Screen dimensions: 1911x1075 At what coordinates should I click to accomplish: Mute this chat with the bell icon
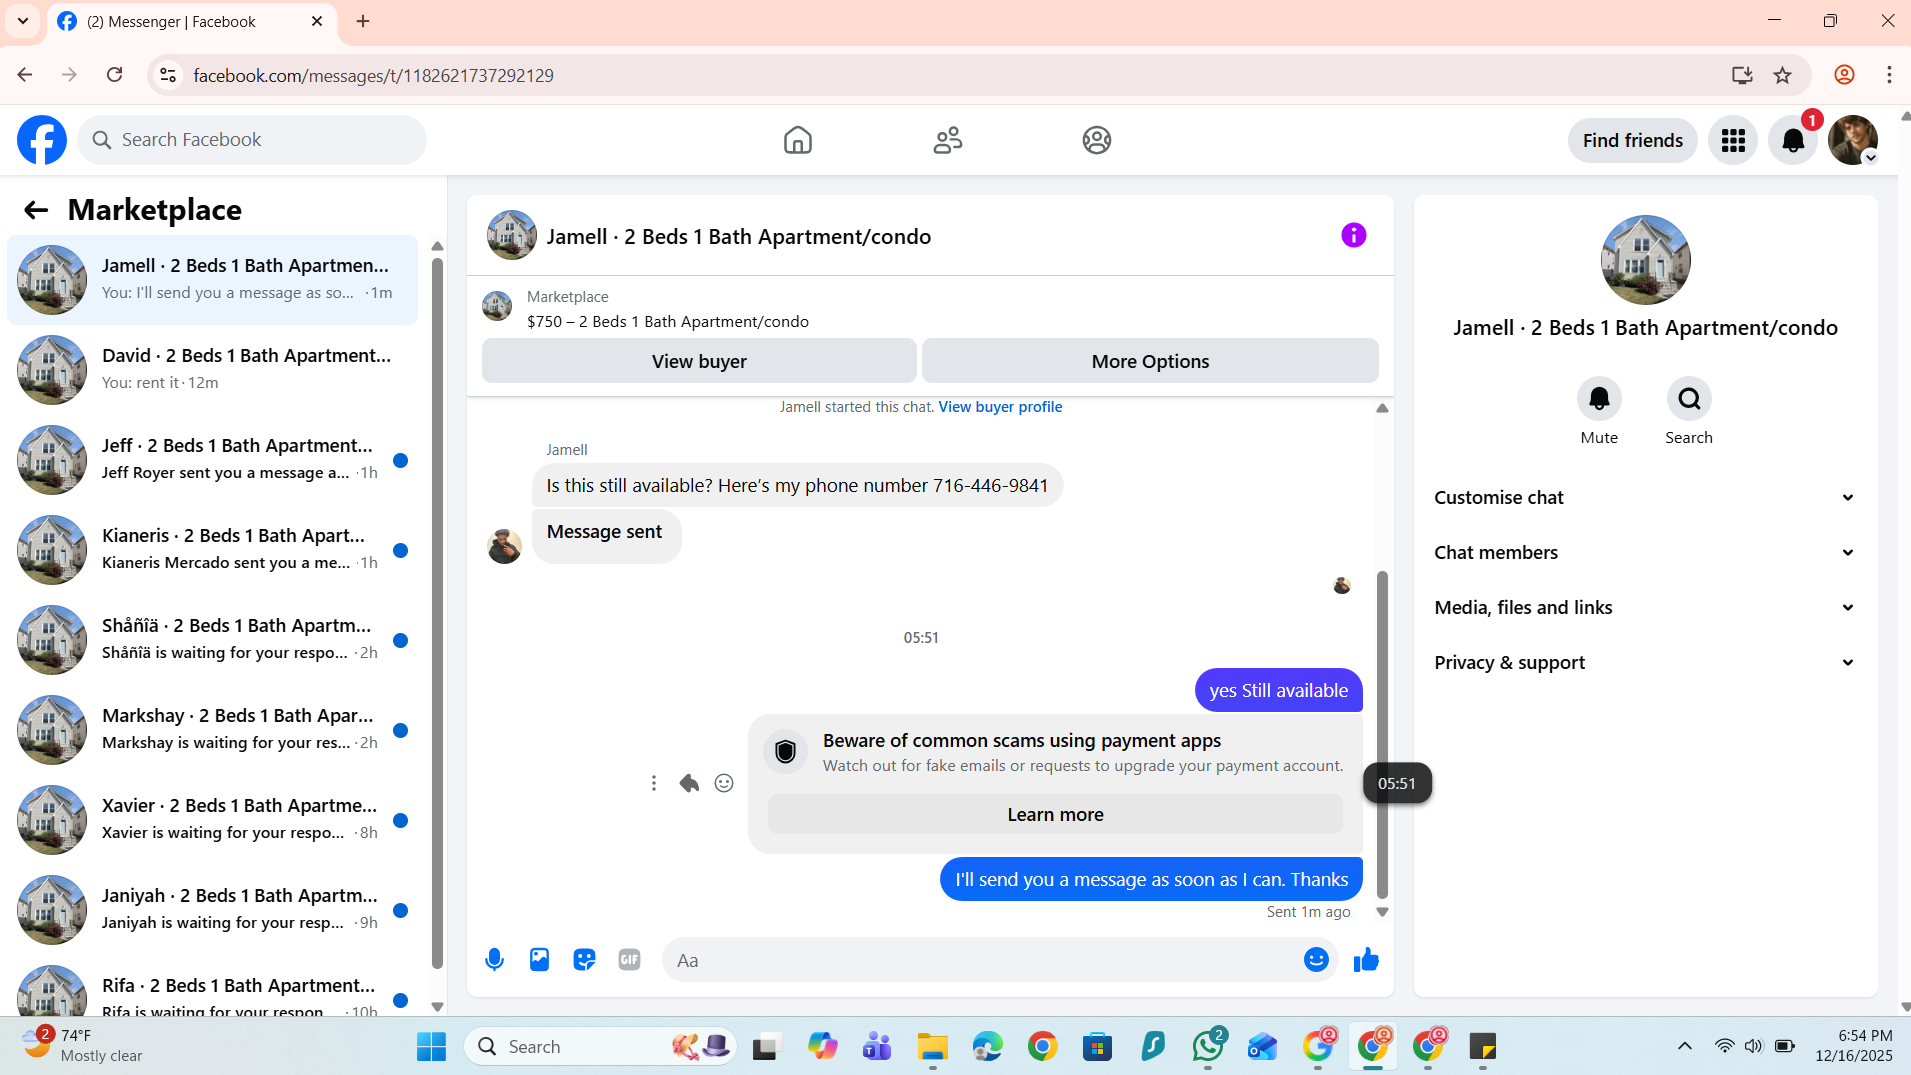tap(1599, 399)
